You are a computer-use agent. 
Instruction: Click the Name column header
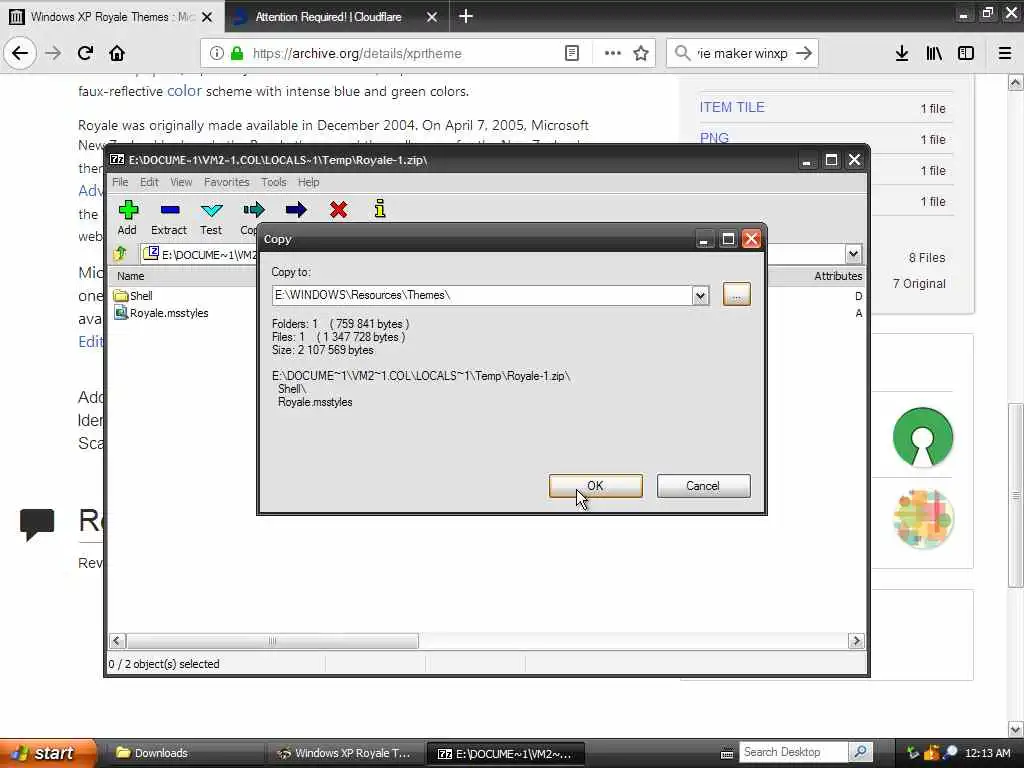click(131, 276)
